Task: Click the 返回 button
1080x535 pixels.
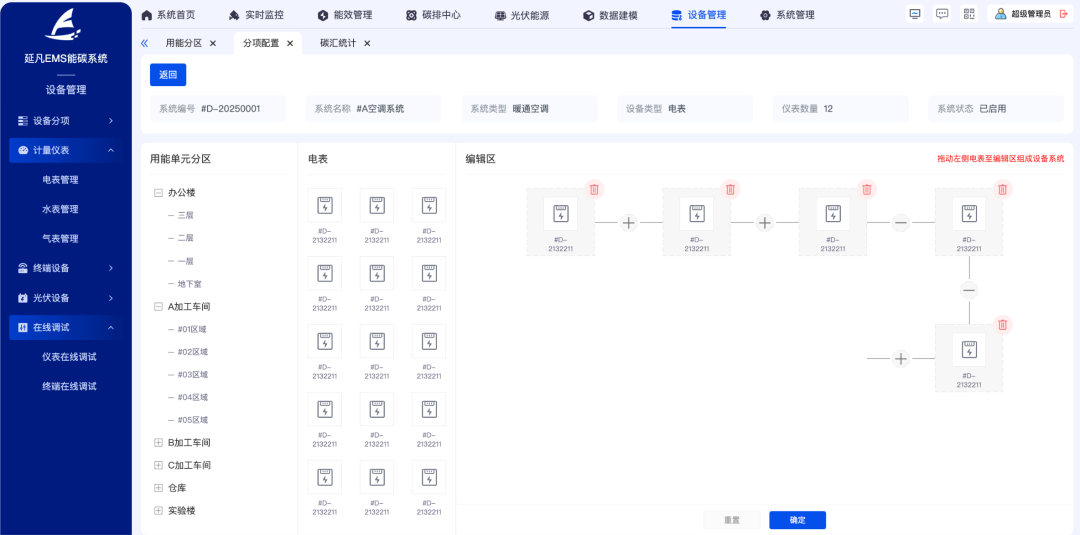Action: coord(168,75)
